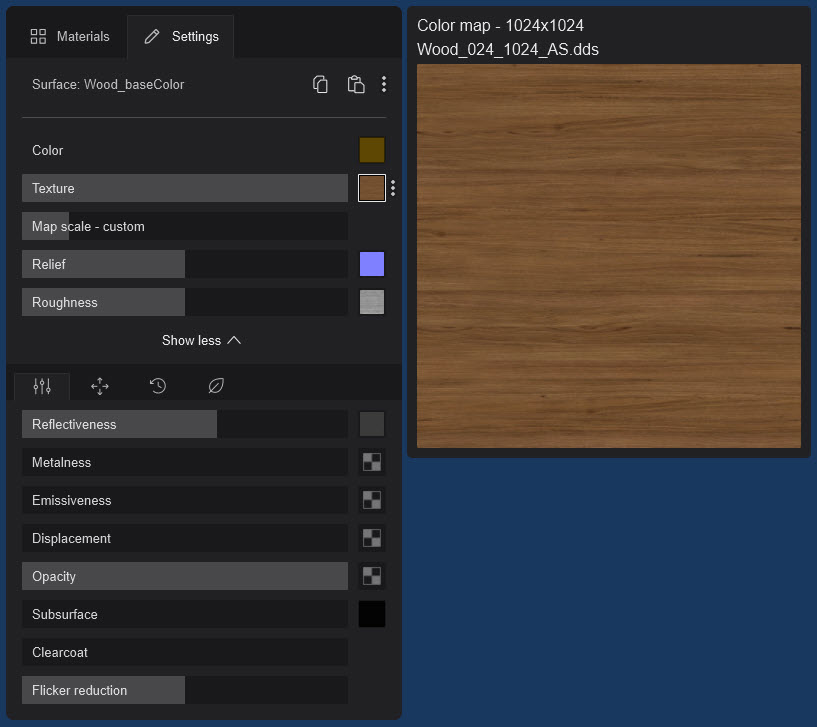The width and height of the screenshot is (817, 727).
Task: Open the Color swatch picker
Action: coord(371,150)
